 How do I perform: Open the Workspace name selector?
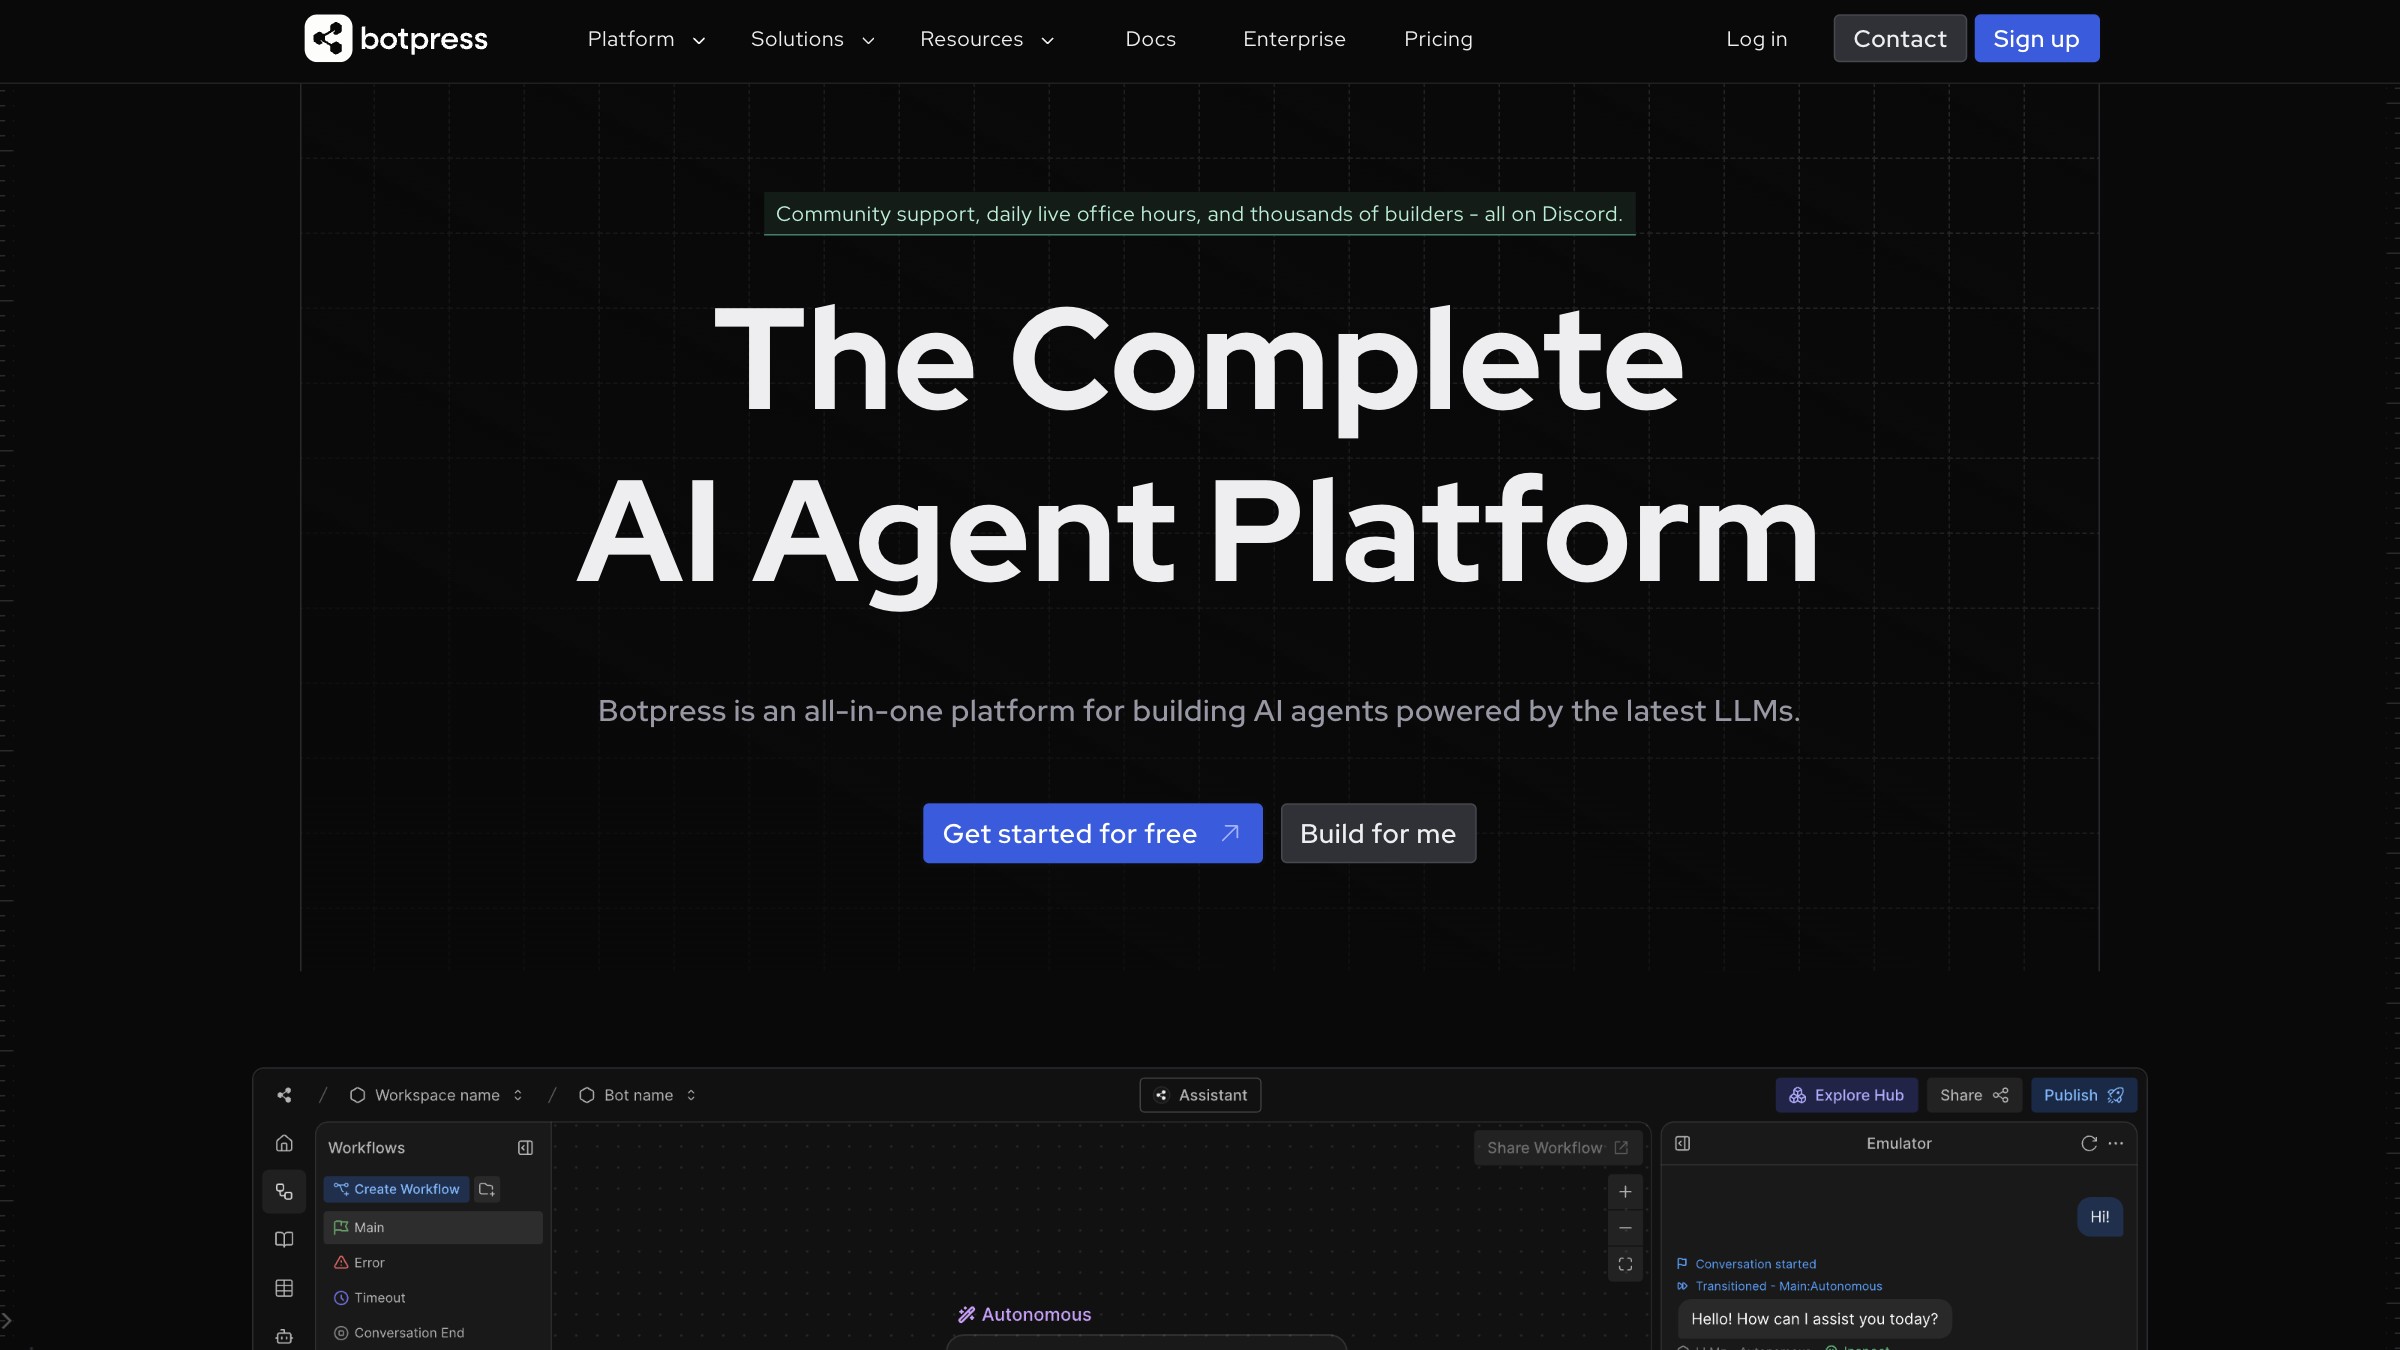437,1095
